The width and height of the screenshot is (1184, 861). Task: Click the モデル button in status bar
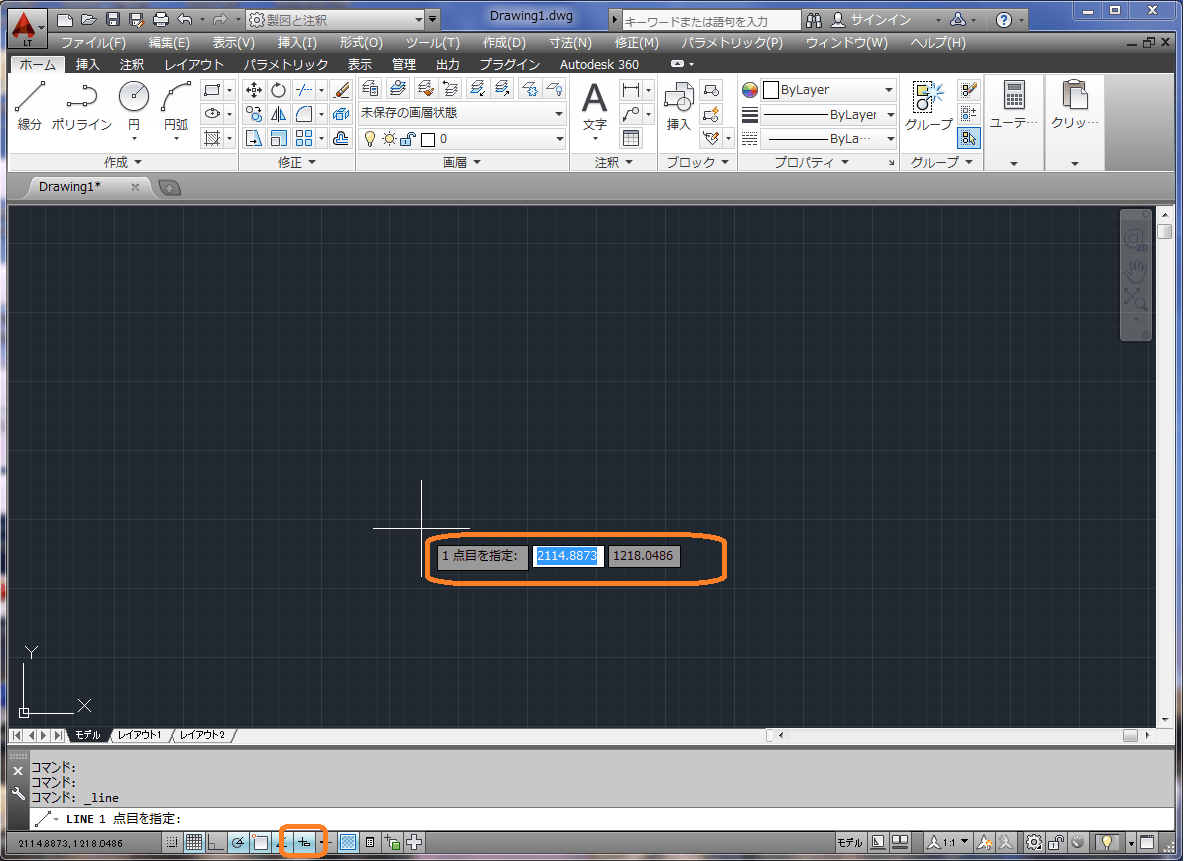(849, 842)
